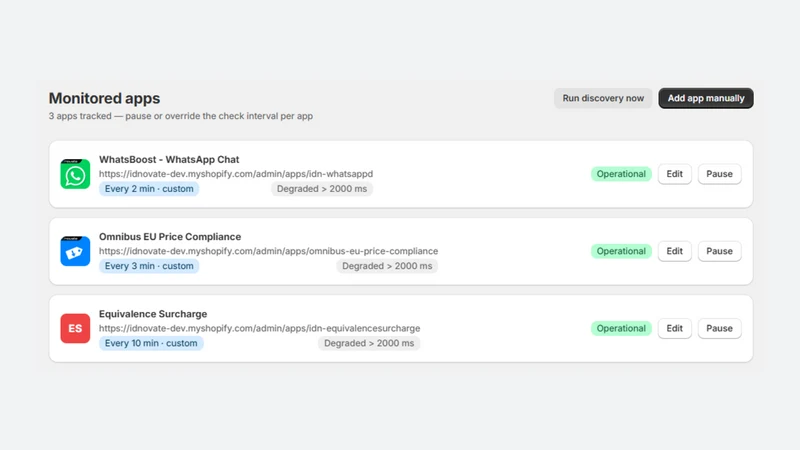Click the Omnibus EU Price Compliance icon
This screenshot has width=800, height=450.
point(75,251)
